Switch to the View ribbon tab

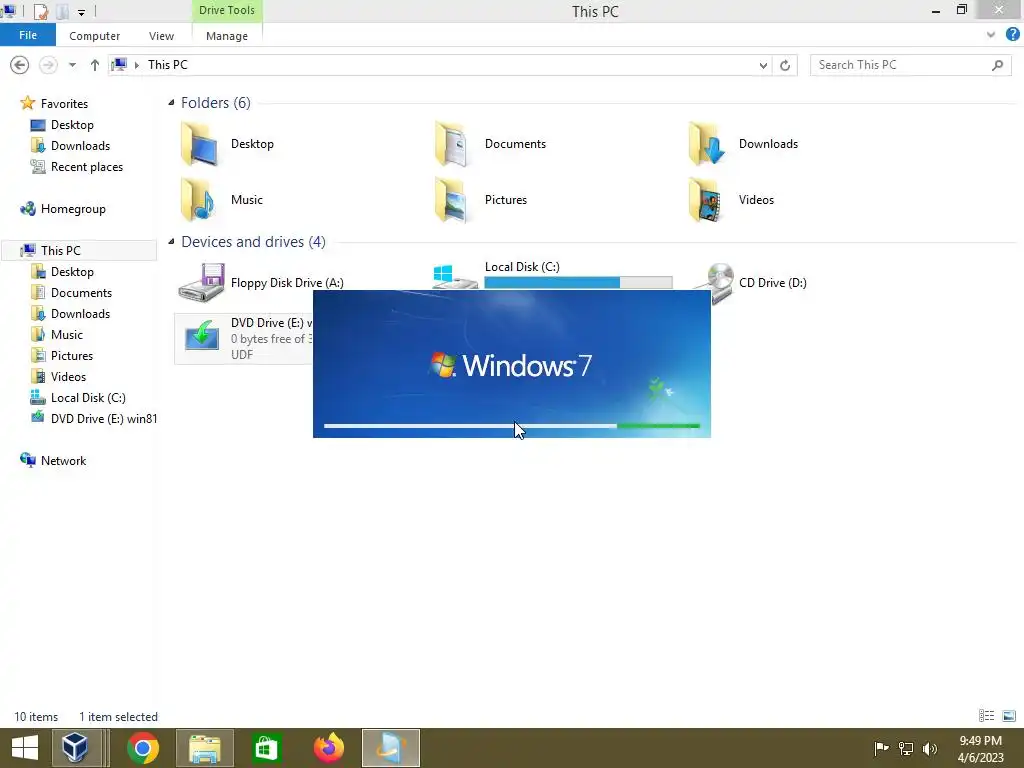point(161,36)
